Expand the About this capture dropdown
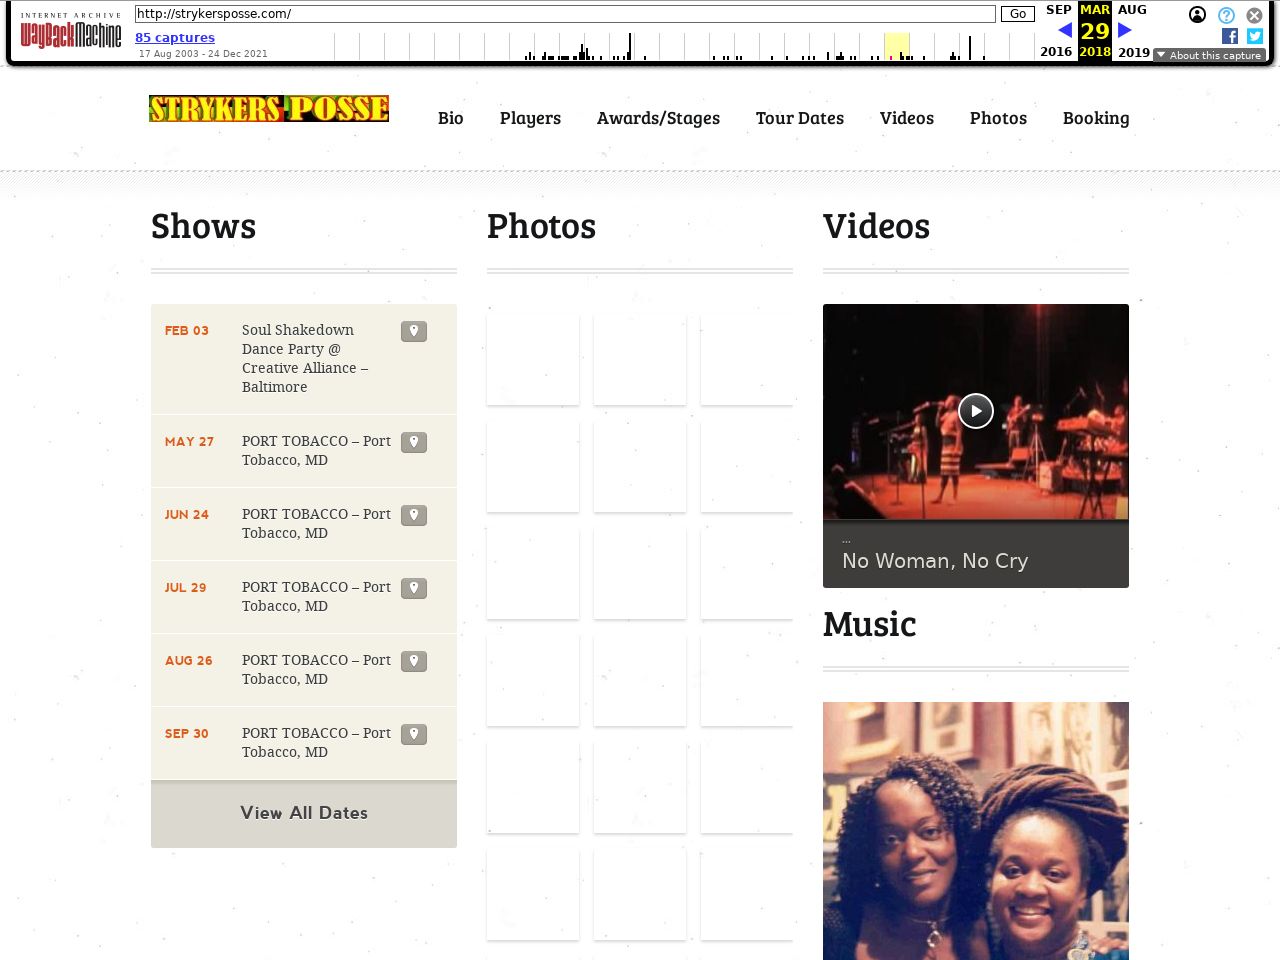The height and width of the screenshot is (960, 1280). tap(1209, 56)
